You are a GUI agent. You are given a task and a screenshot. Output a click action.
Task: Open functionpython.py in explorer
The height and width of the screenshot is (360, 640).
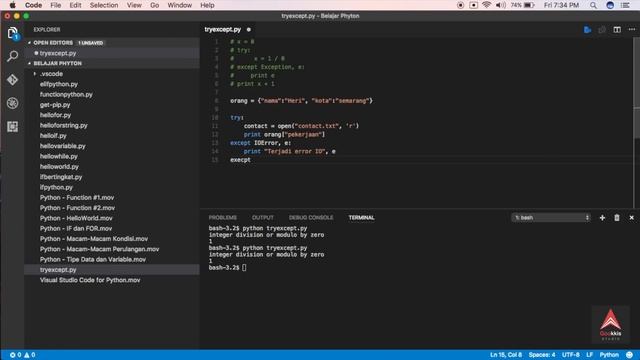(66, 94)
